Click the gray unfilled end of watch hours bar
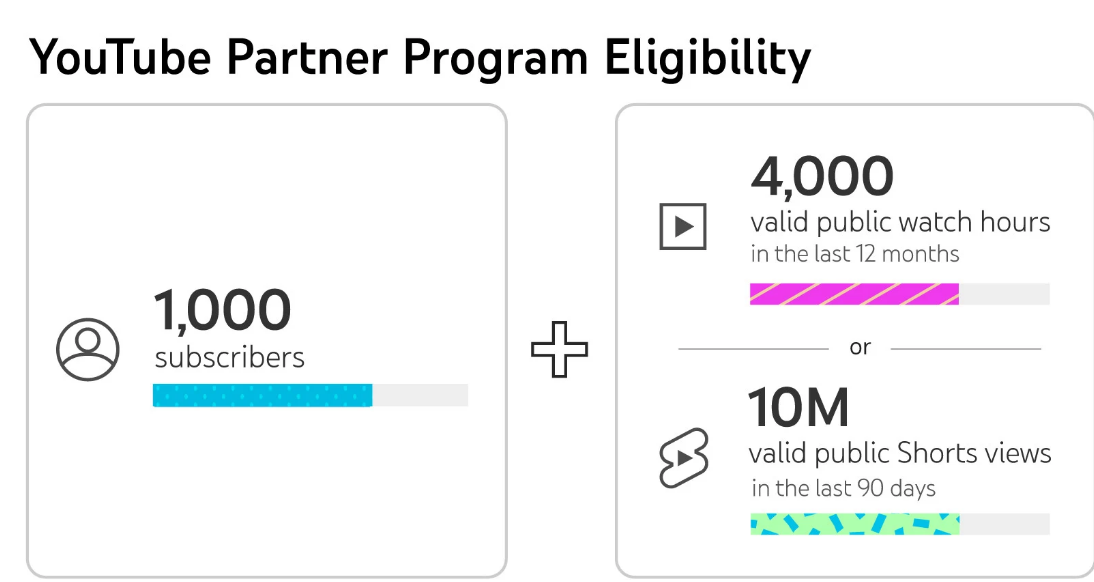This screenshot has width=1094, height=582. coord(1004,294)
